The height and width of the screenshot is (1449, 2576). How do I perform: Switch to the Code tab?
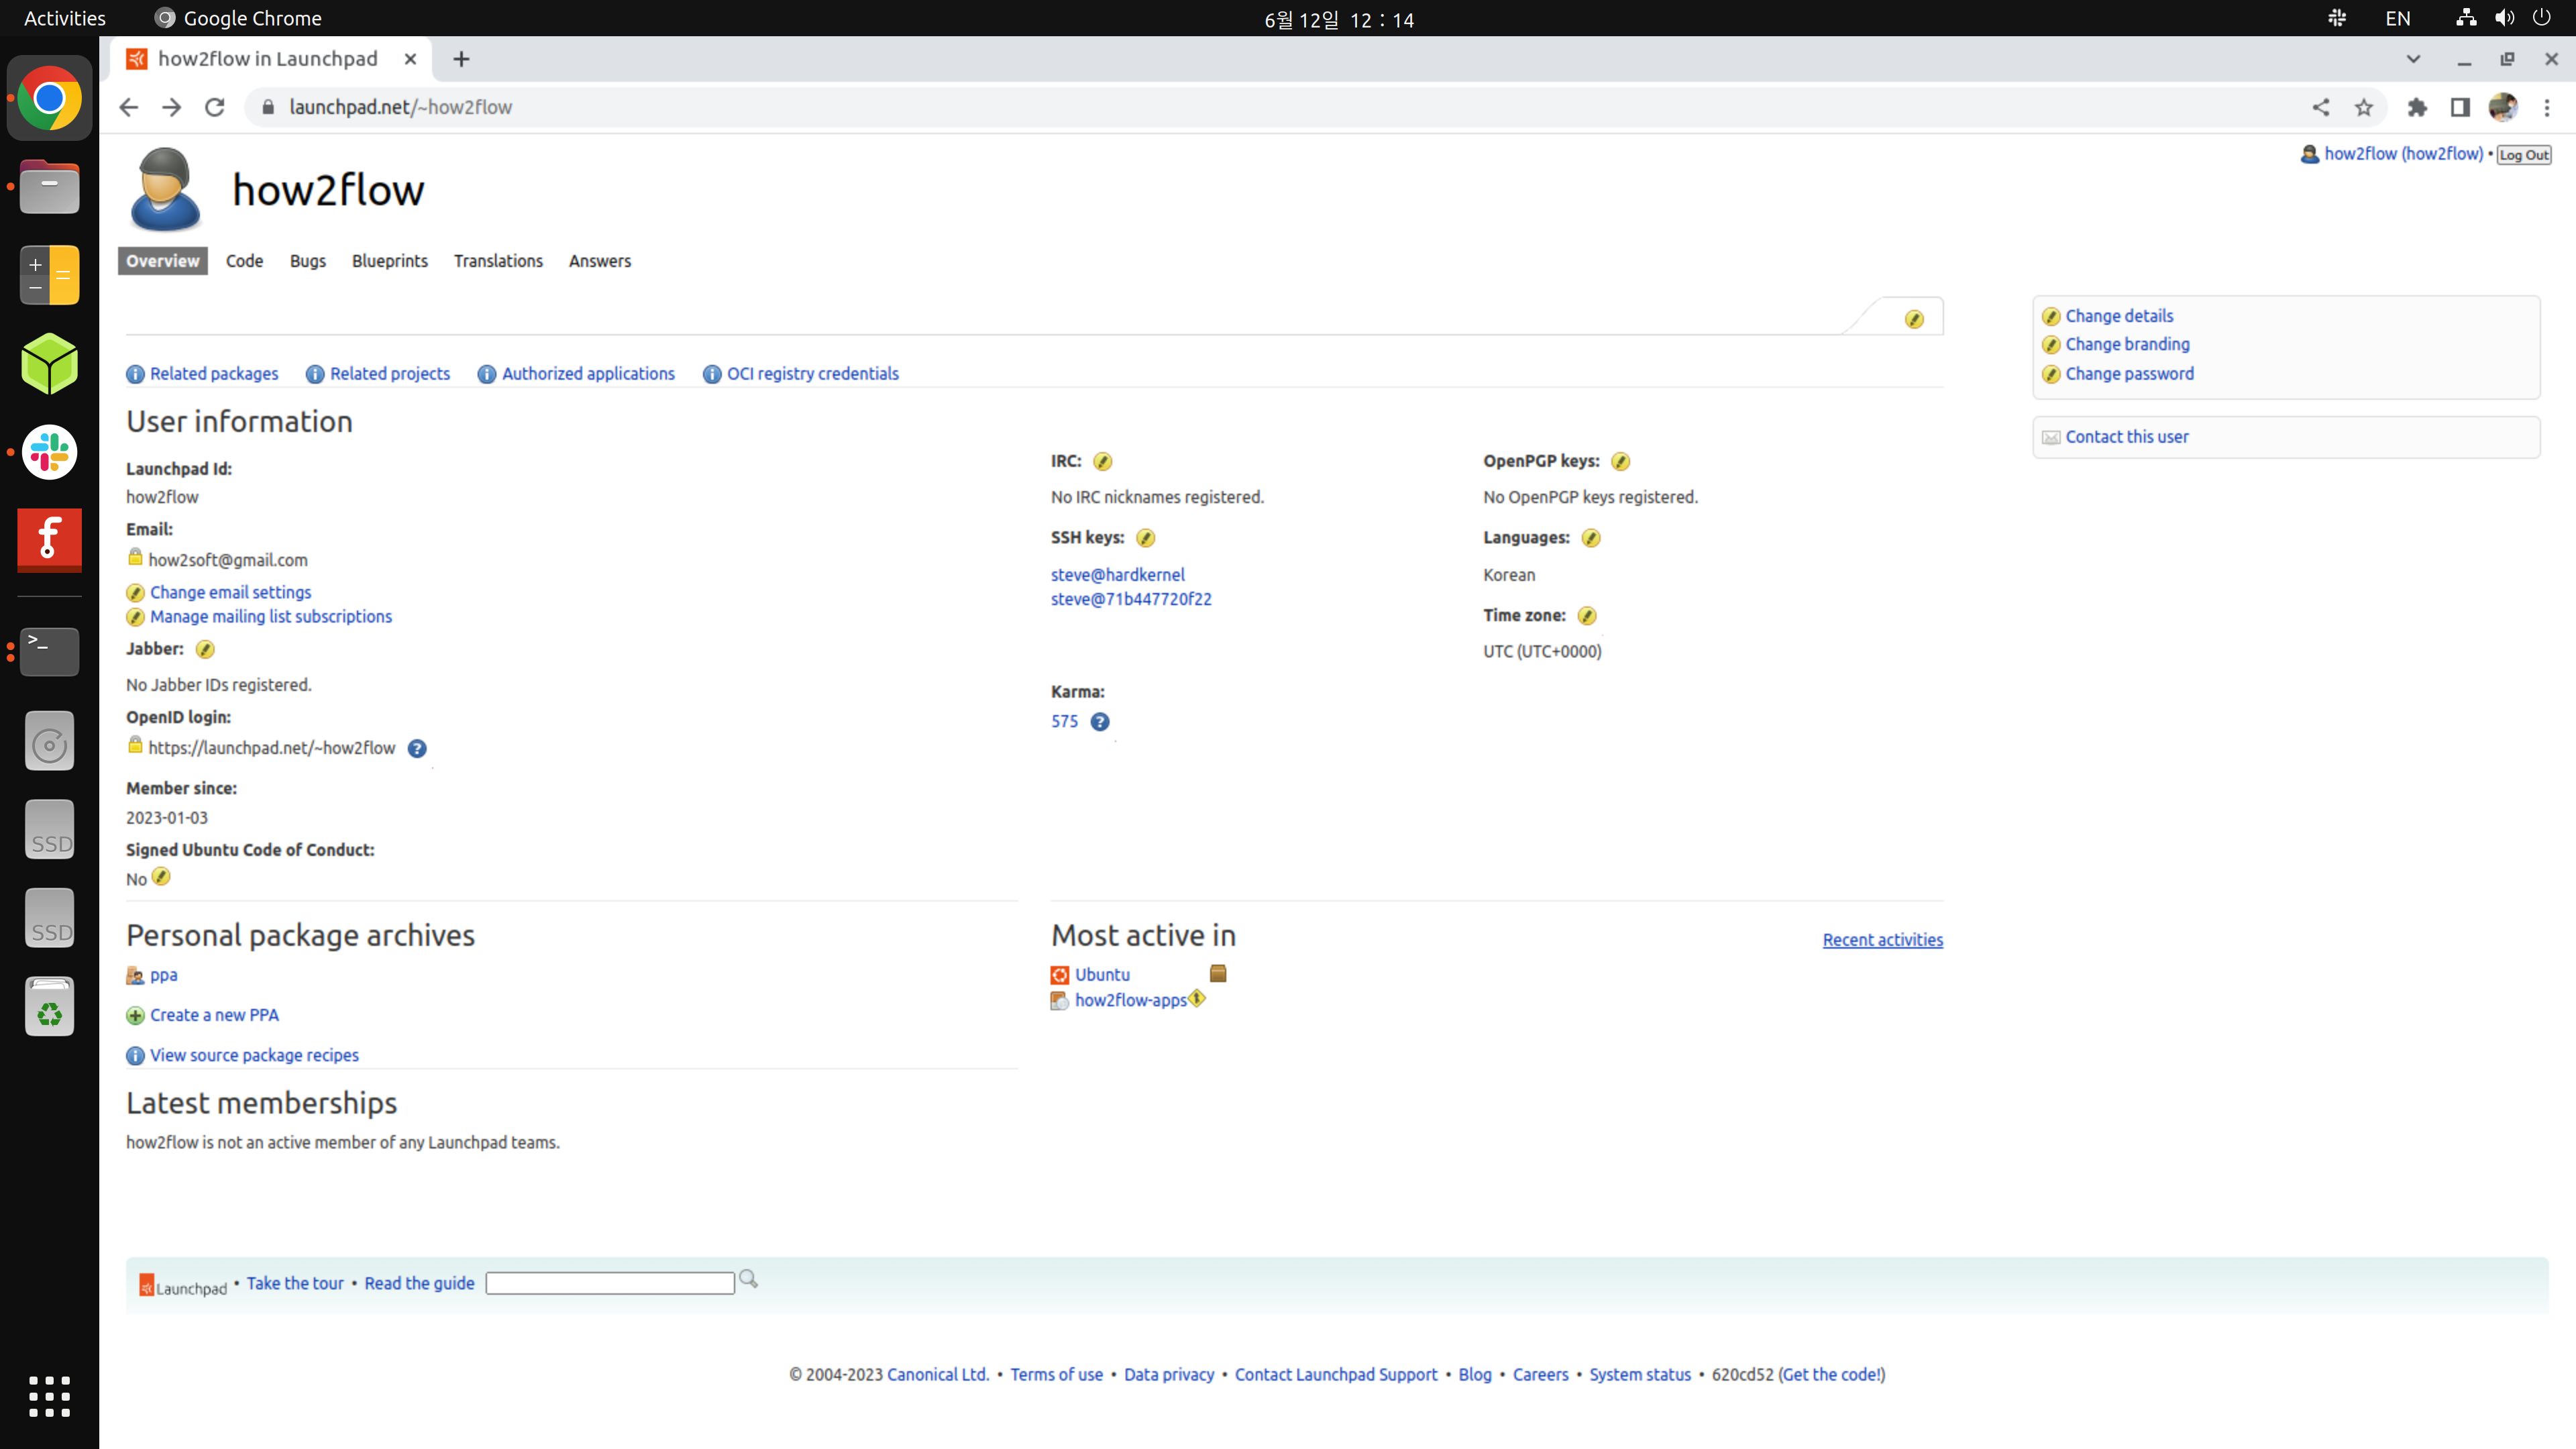coord(244,261)
